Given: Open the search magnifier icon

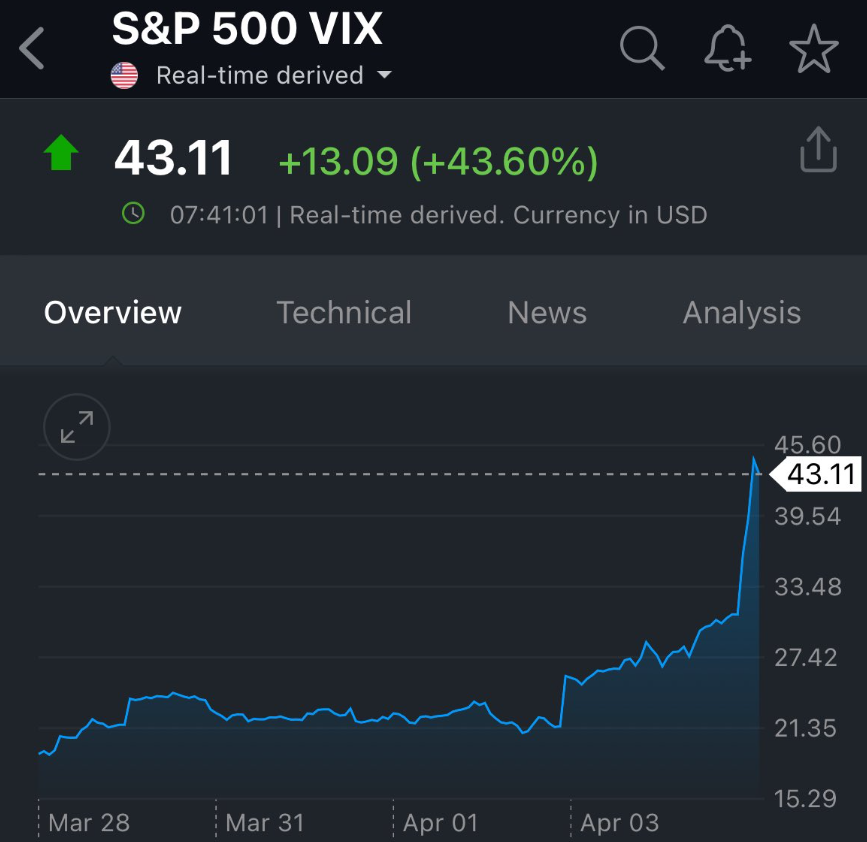Looking at the screenshot, I should (641, 47).
